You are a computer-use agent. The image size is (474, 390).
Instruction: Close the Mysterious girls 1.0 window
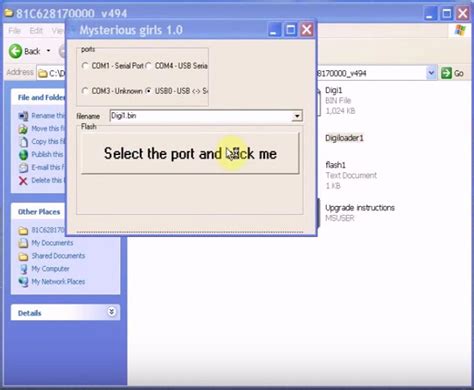point(307,30)
